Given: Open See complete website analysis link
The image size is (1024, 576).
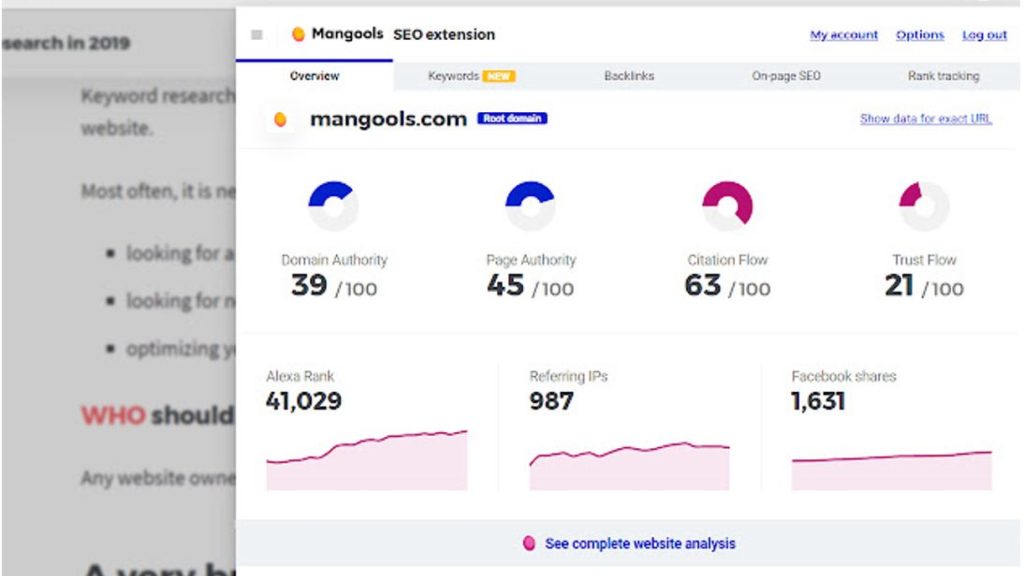Looking at the screenshot, I should tap(640, 543).
